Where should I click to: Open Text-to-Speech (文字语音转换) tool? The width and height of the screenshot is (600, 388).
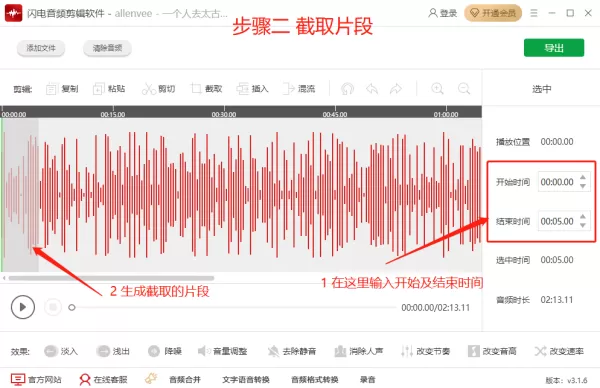click(x=246, y=380)
